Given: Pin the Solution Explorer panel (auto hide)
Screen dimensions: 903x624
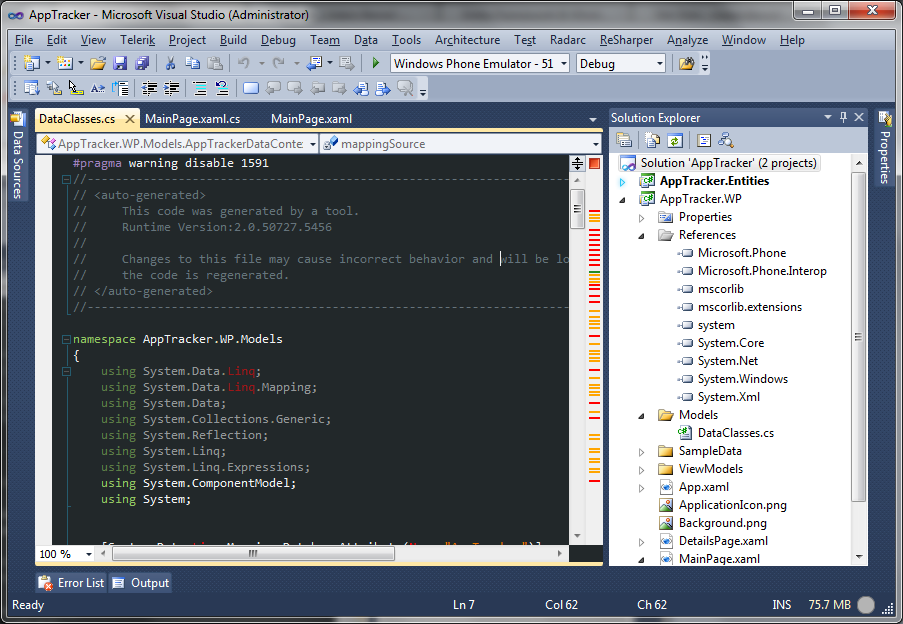Looking at the screenshot, I should pyautogui.click(x=843, y=117).
